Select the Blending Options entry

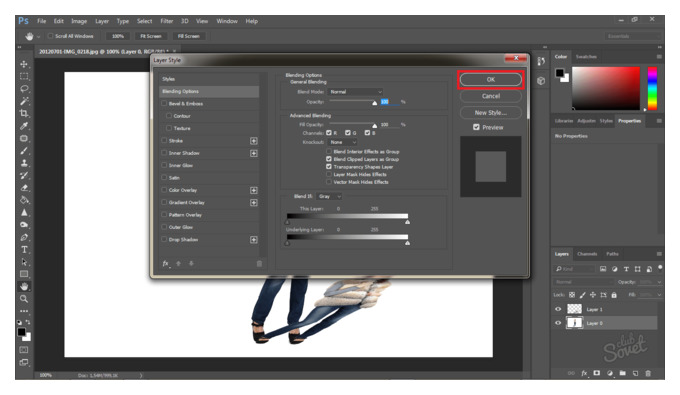pyautogui.click(x=210, y=91)
